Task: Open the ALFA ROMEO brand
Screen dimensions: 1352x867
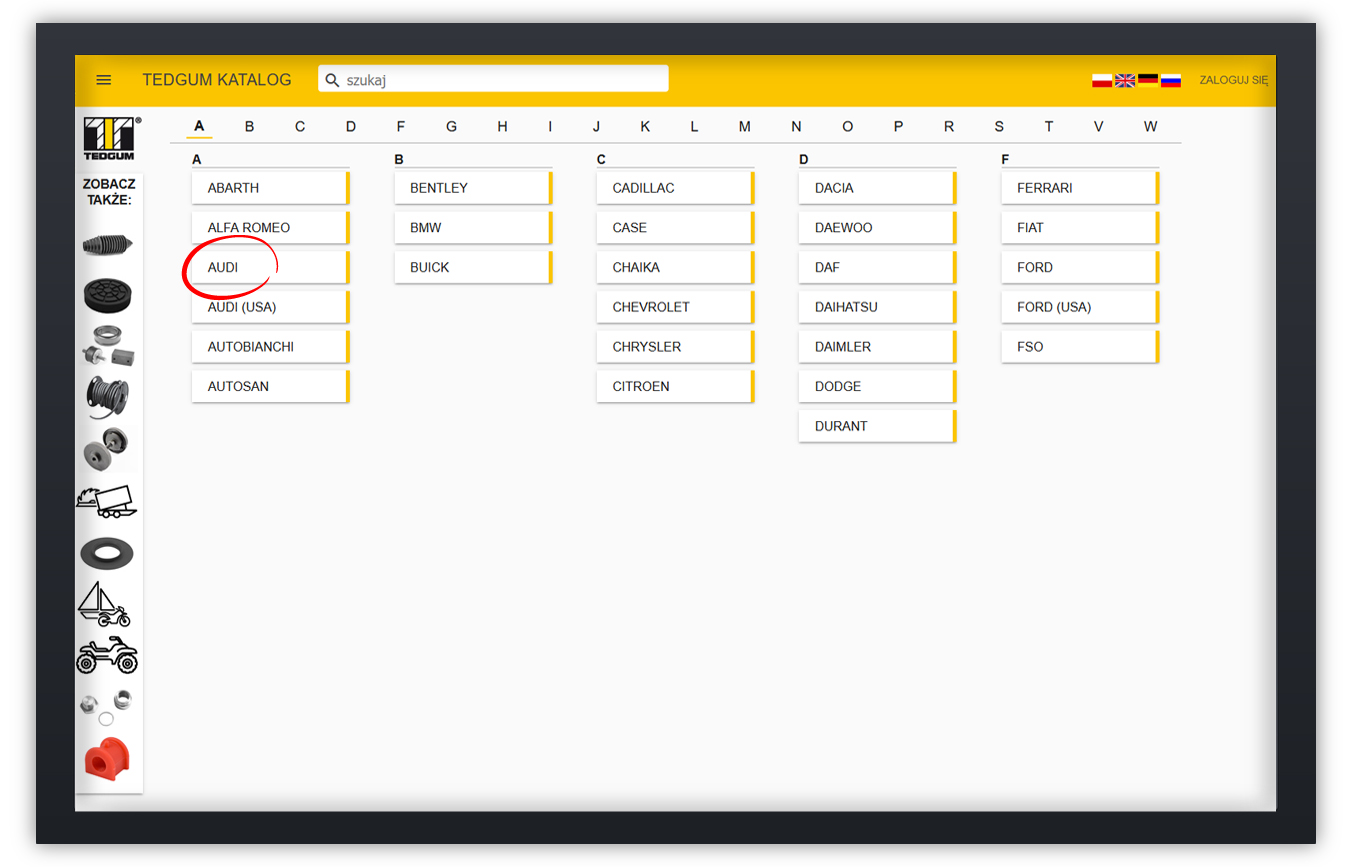Action: 271,228
